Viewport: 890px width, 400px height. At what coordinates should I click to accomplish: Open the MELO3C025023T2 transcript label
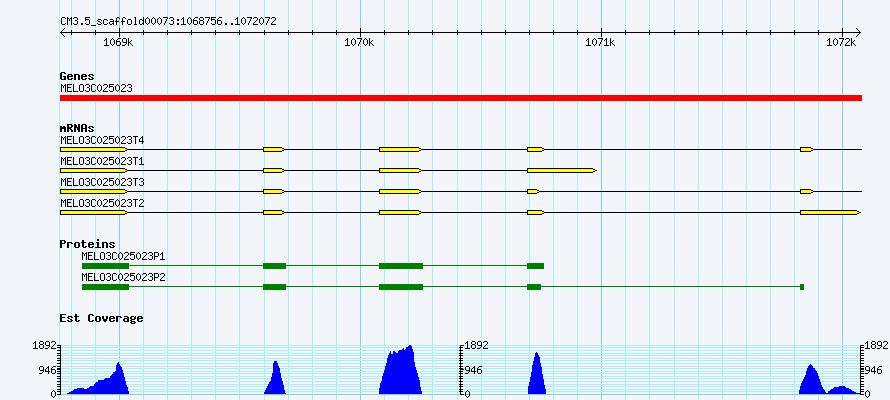point(102,203)
